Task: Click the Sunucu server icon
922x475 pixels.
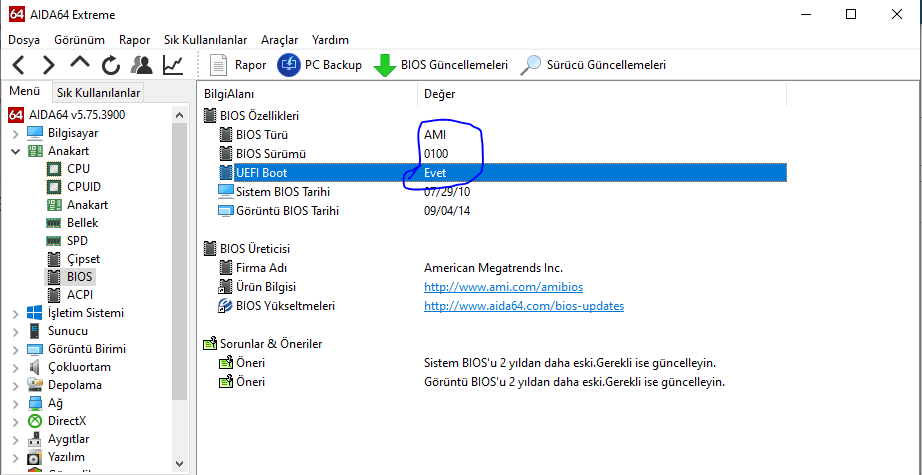Action: pyautogui.click(x=35, y=331)
